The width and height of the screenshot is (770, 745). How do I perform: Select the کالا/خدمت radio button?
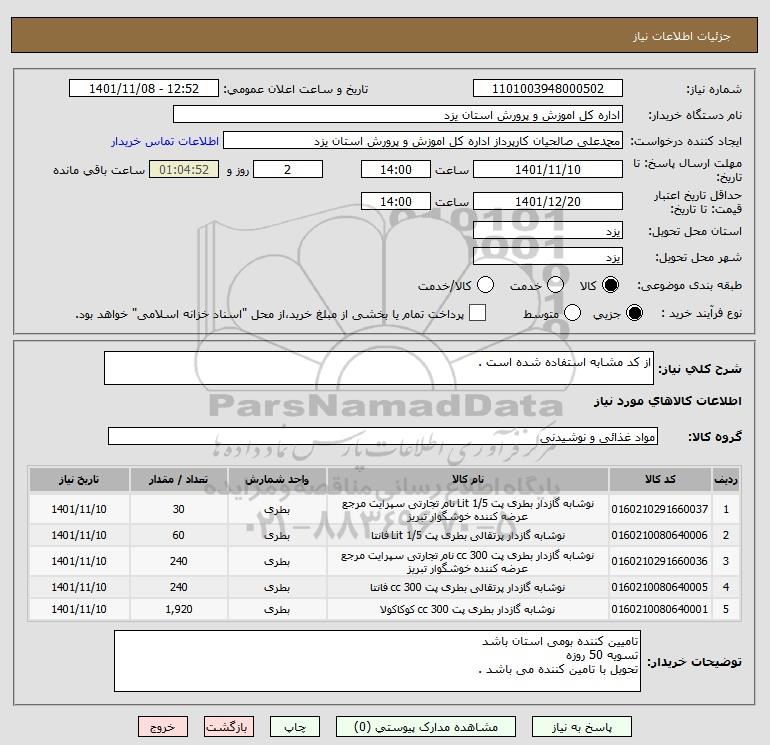[x=486, y=285]
